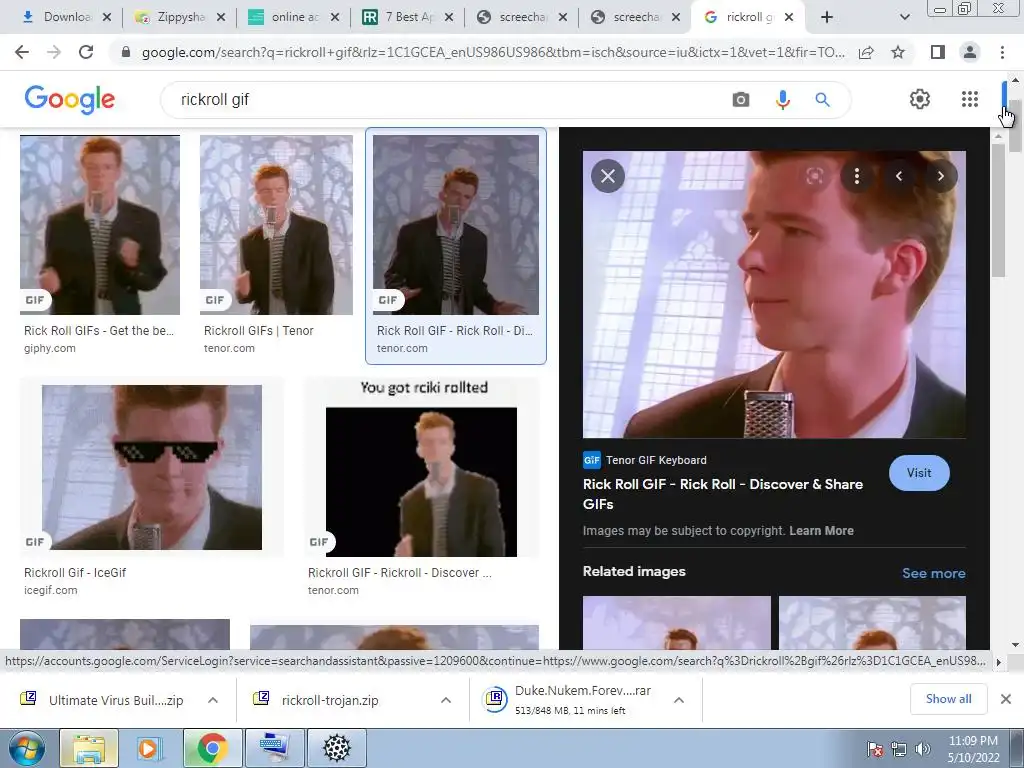Close the Zippyshare tab

(221, 18)
